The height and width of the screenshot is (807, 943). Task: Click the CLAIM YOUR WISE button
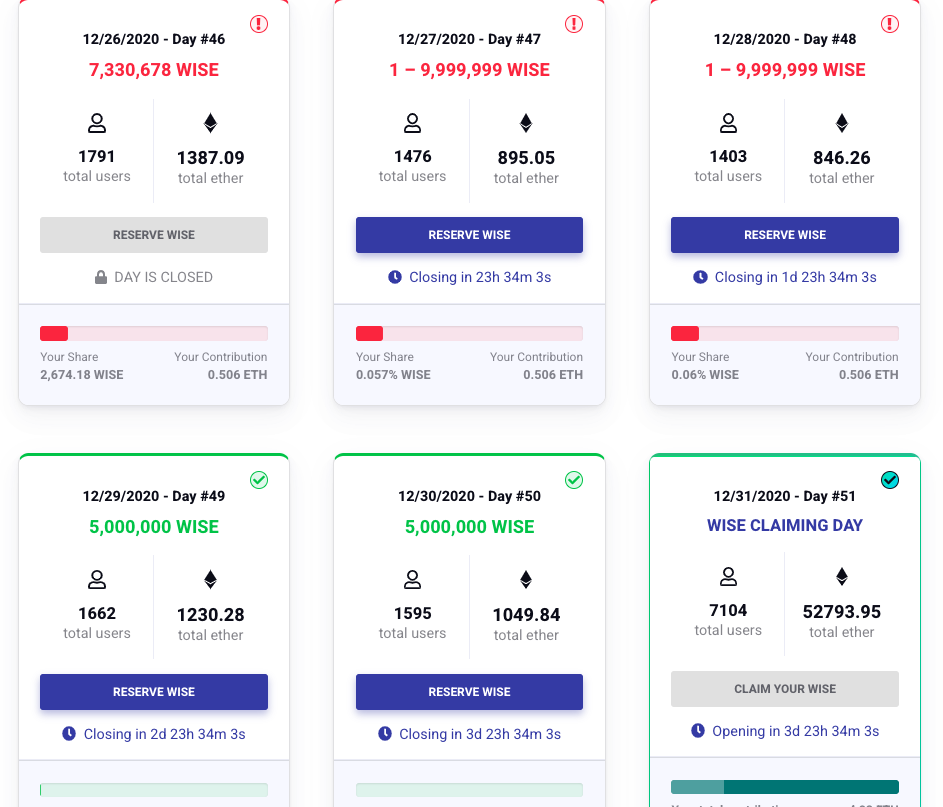point(785,689)
